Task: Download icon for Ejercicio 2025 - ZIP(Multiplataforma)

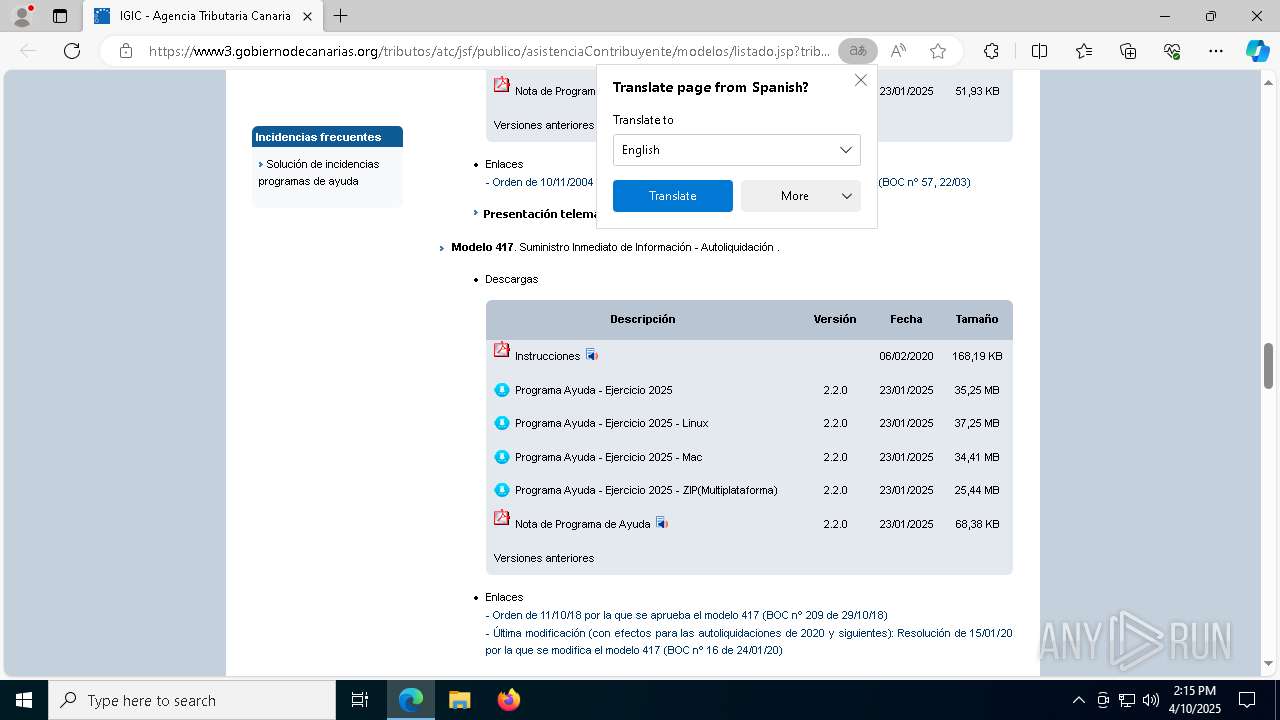Action: 502,490
